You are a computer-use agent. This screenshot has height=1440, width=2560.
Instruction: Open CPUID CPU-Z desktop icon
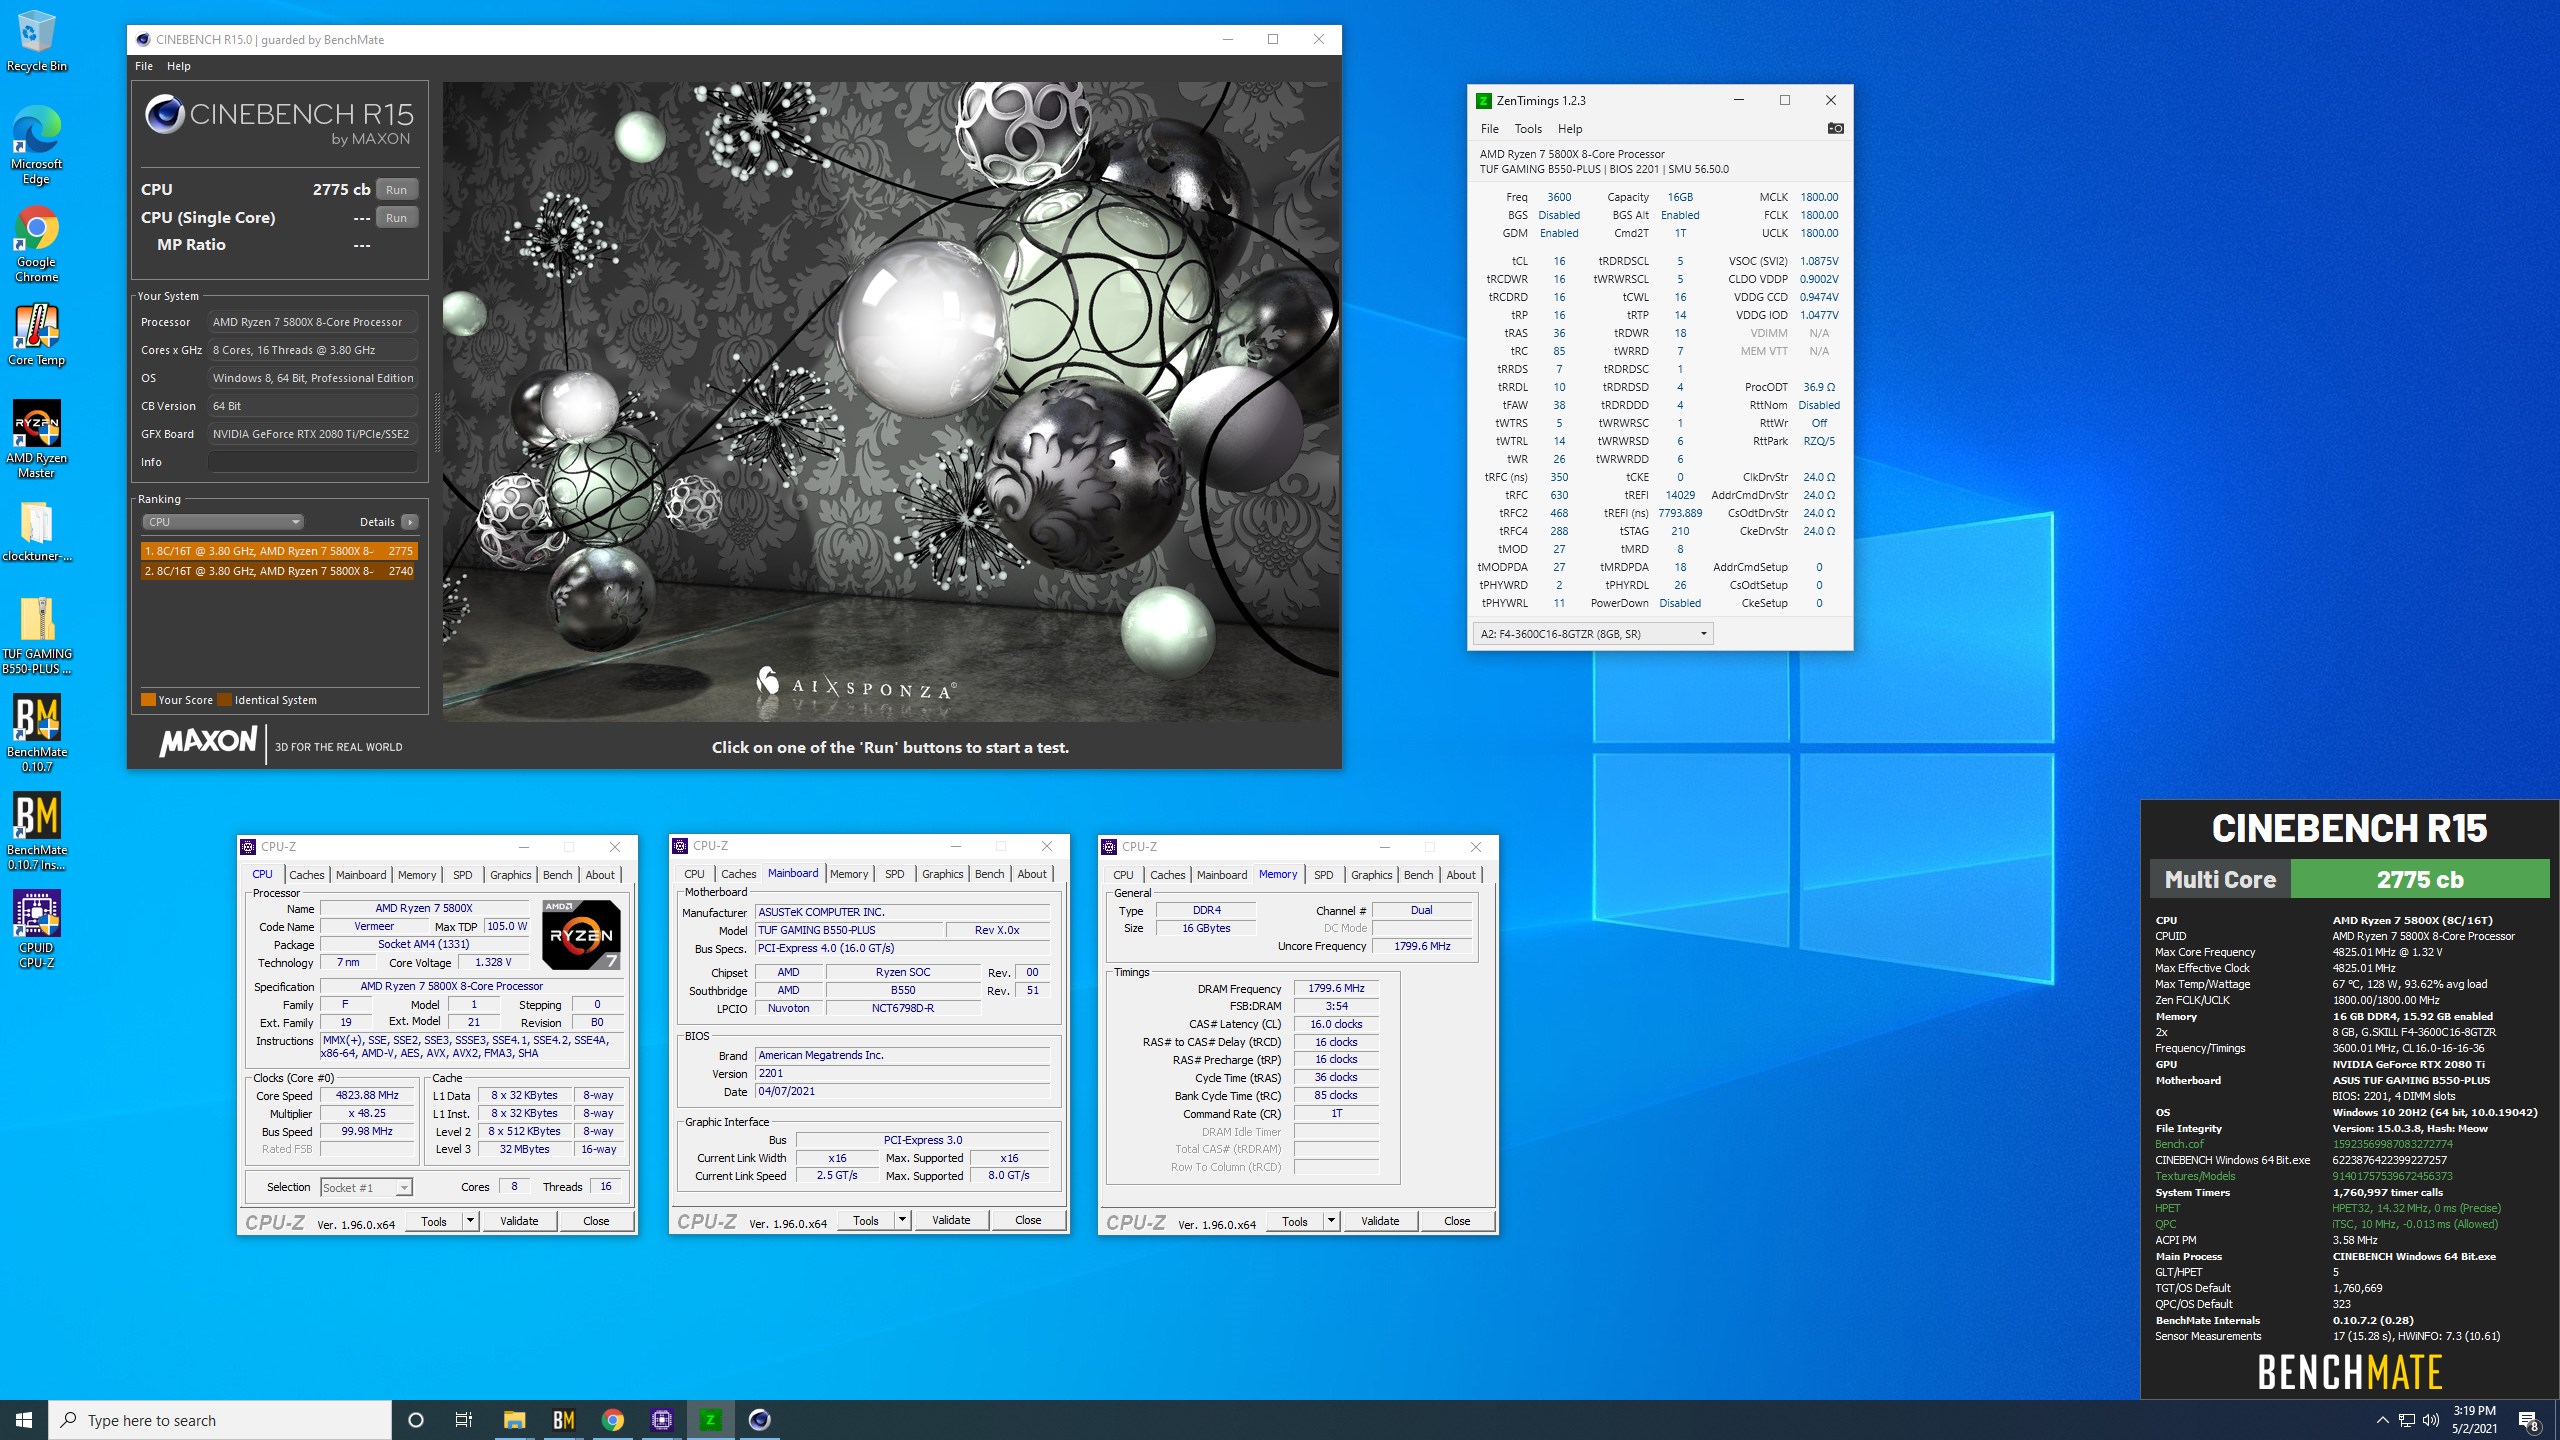coord(36,930)
